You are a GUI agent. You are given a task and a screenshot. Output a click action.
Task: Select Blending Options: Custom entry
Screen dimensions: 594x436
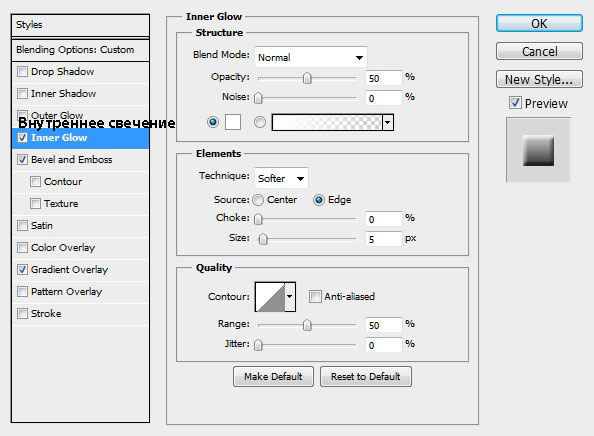(80, 50)
